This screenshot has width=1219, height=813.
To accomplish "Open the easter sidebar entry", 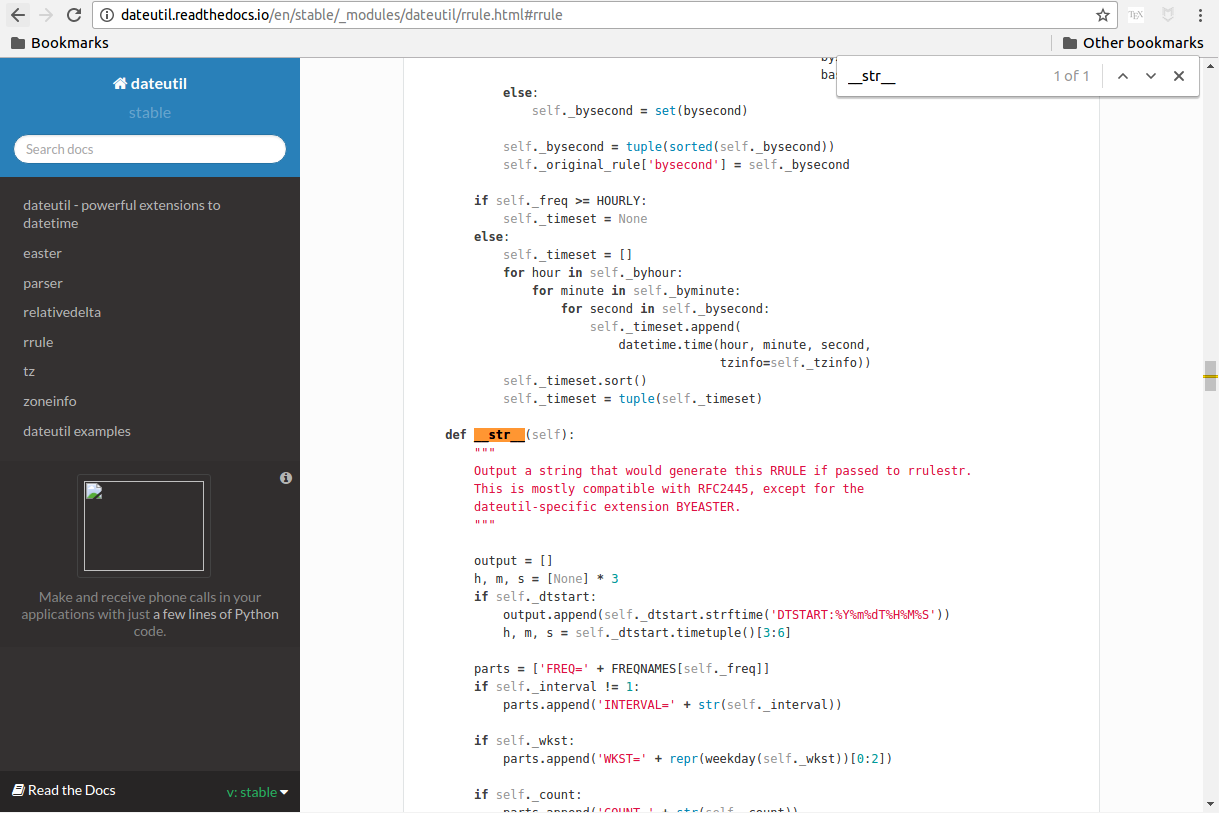I will (x=42, y=253).
